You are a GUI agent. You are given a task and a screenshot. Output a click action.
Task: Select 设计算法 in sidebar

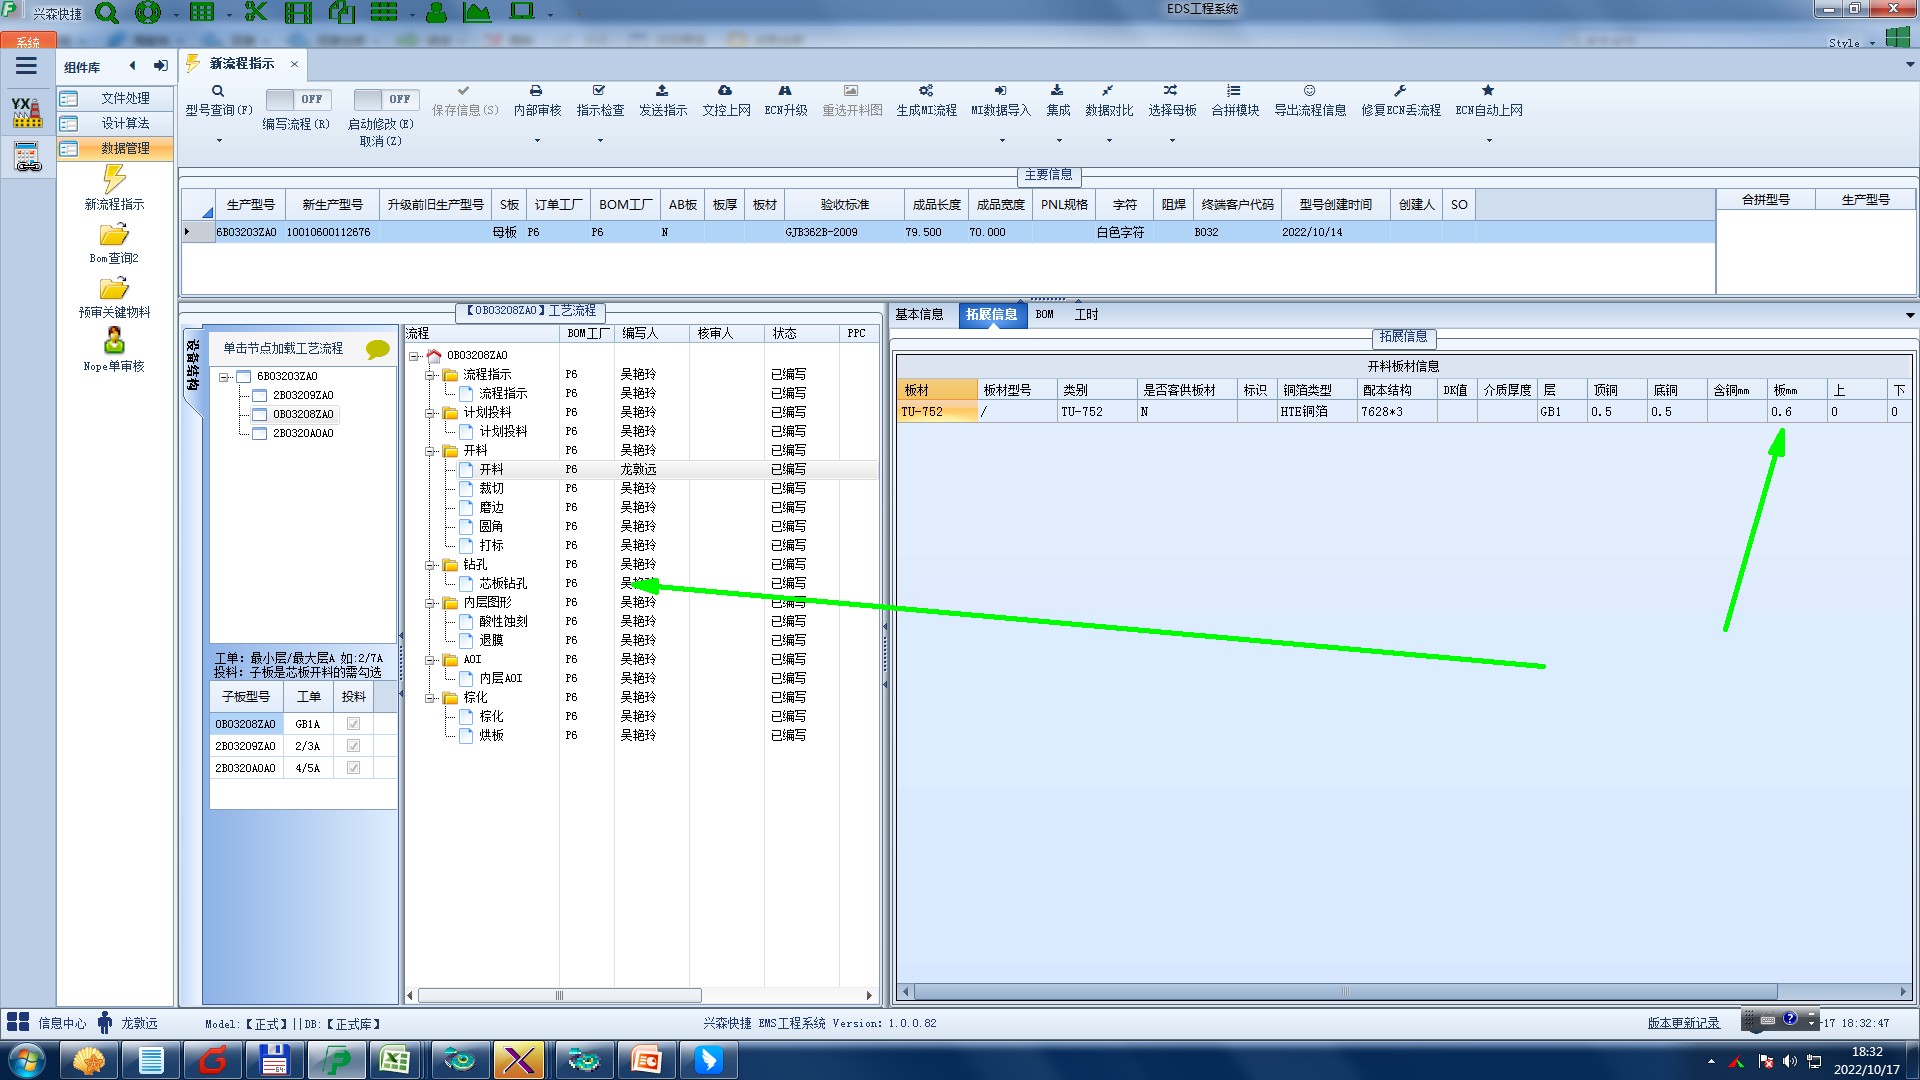tap(125, 123)
